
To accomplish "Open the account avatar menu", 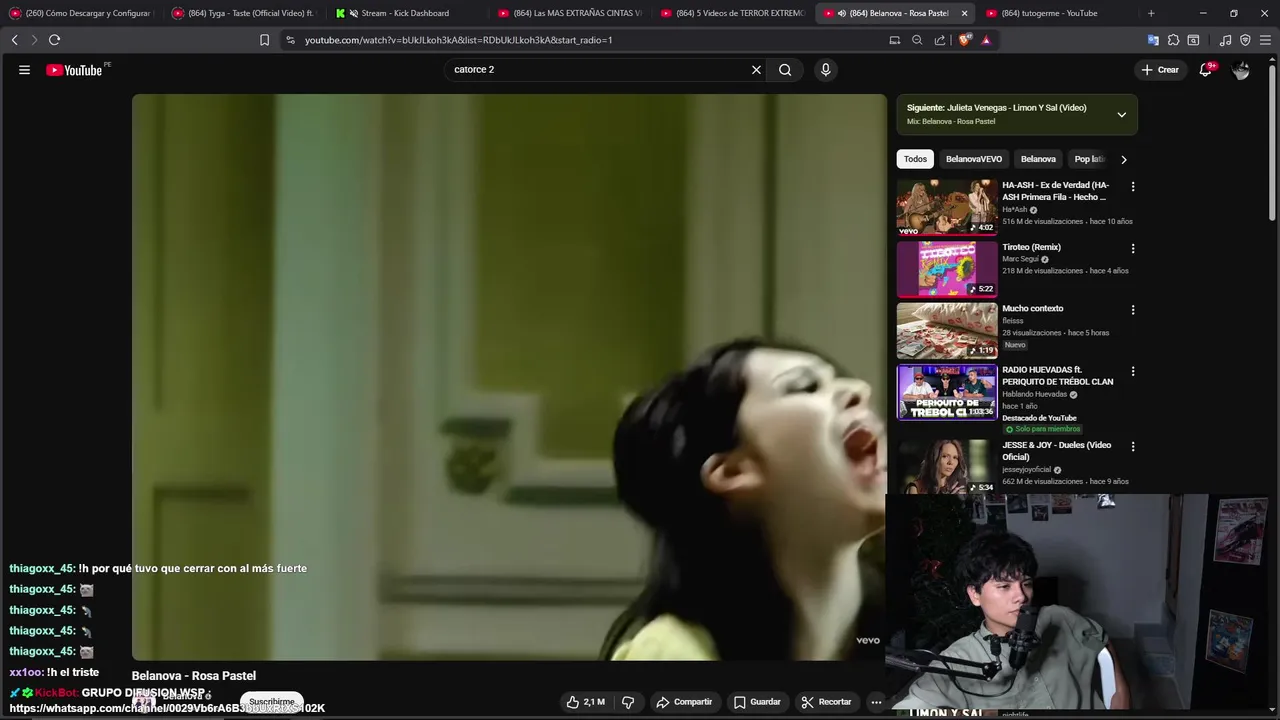I will [x=1240, y=70].
